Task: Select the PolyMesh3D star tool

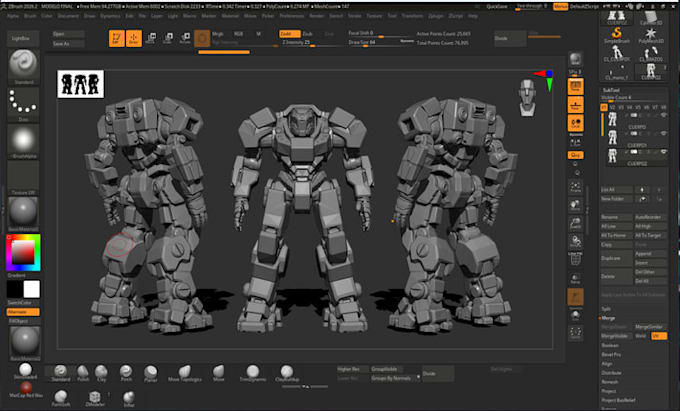Action: pyautogui.click(x=651, y=35)
